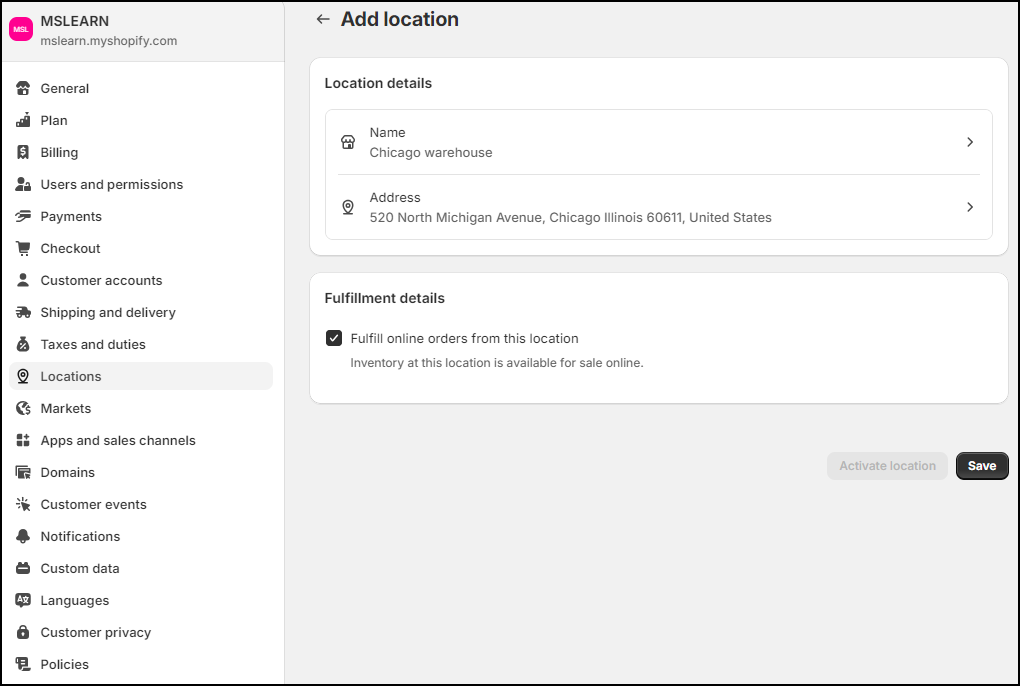The height and width of the screenshot is (686, 1020).
Task: Click the Languages icon in sidebar
Action: (23, 600)
